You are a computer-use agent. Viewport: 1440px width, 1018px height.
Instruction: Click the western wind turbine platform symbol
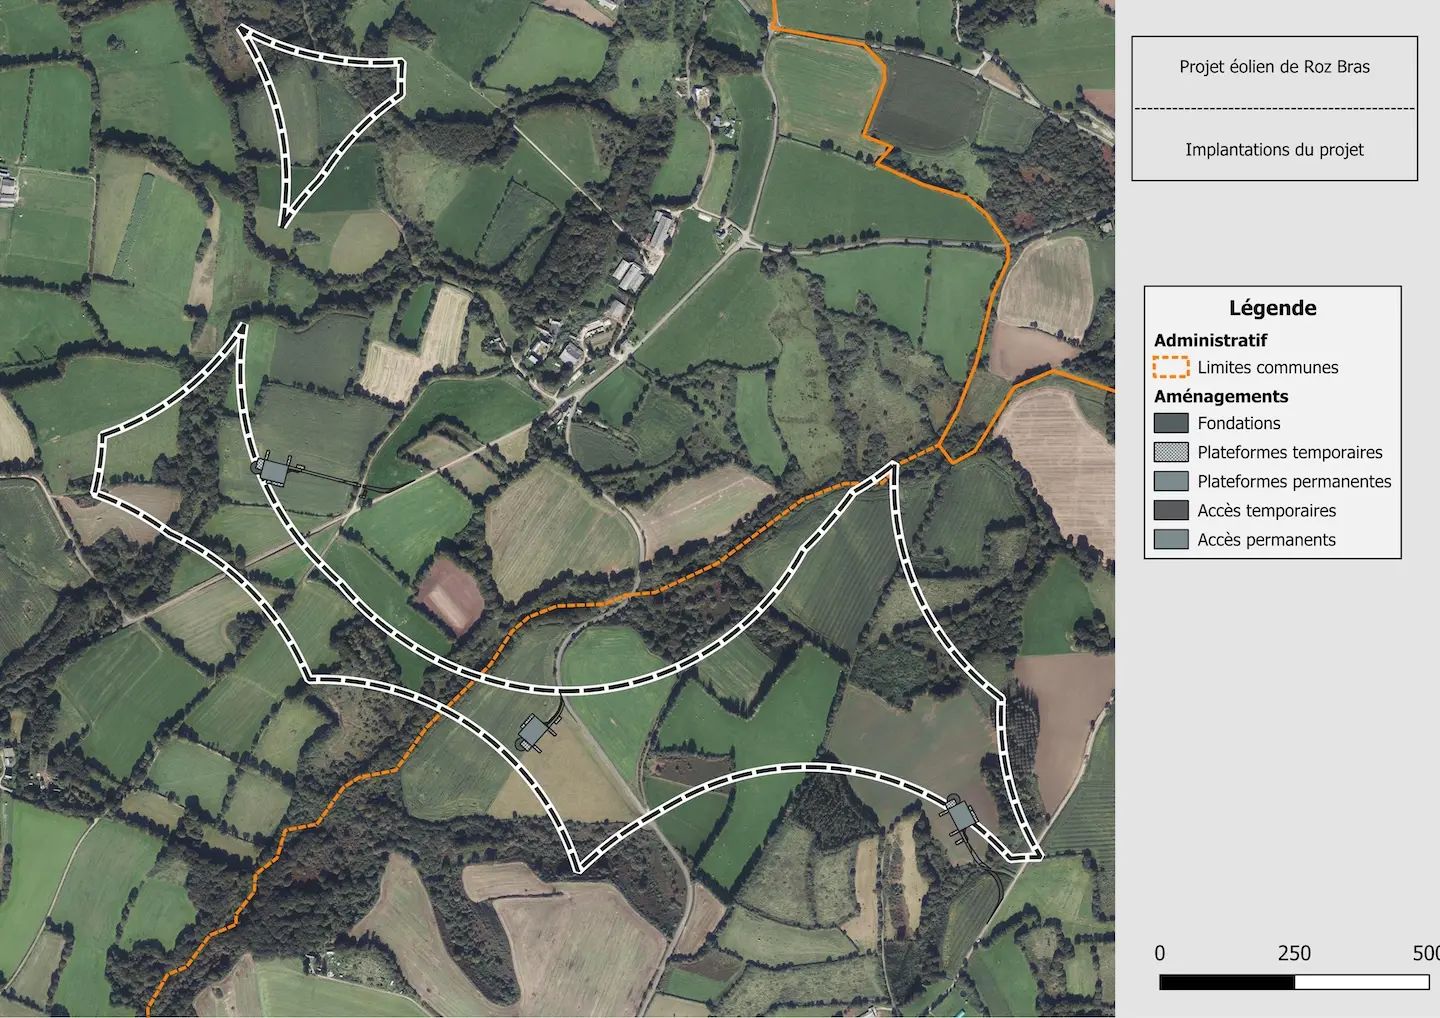(274, 469)
